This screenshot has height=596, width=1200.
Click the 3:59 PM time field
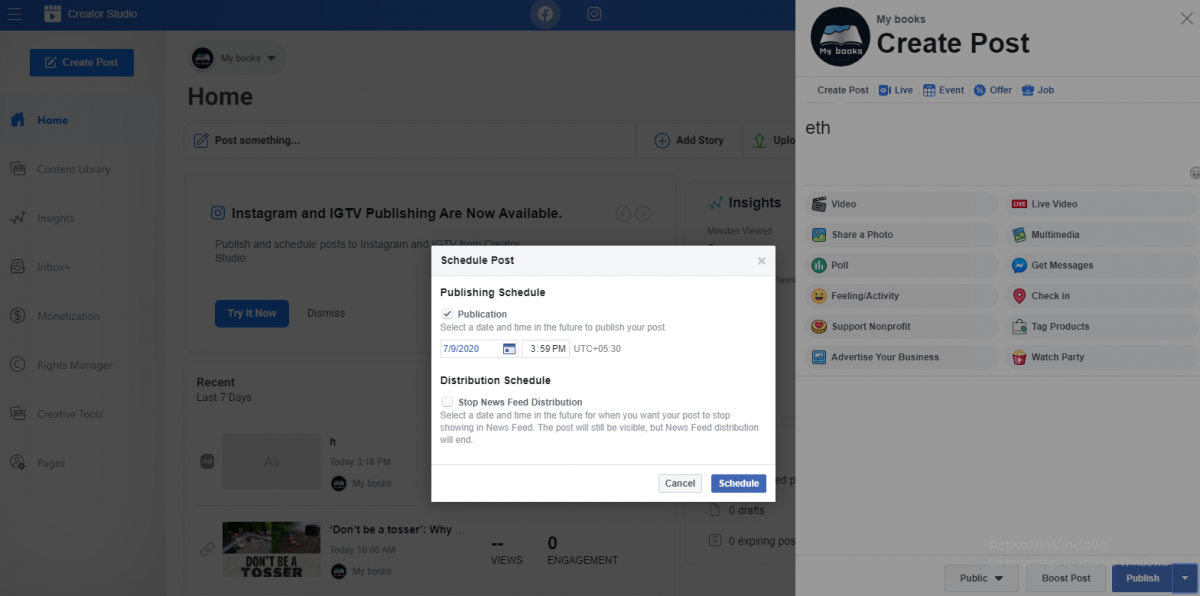546,349
